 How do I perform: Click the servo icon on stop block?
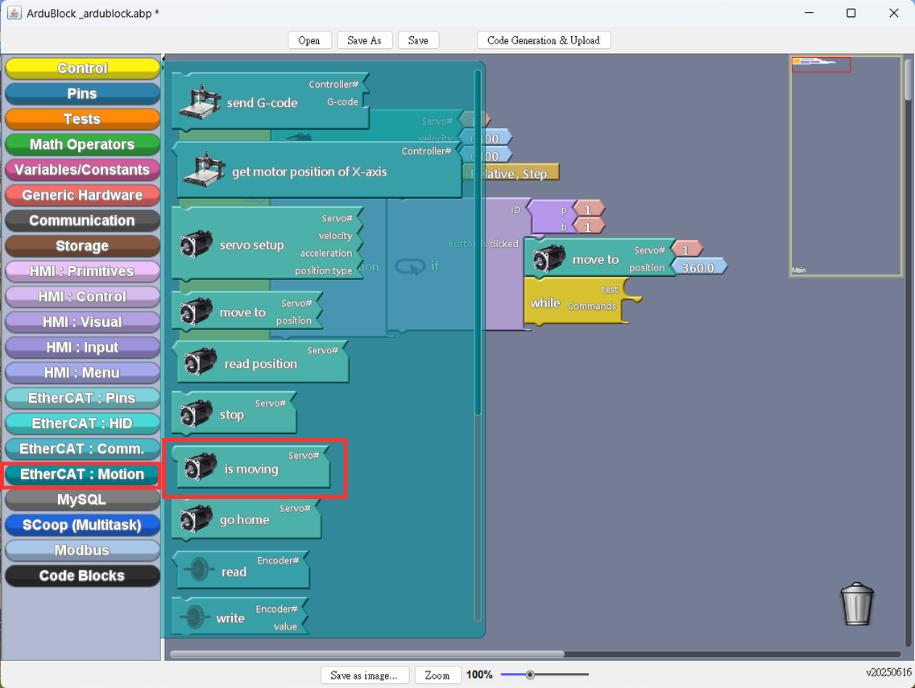196,414
